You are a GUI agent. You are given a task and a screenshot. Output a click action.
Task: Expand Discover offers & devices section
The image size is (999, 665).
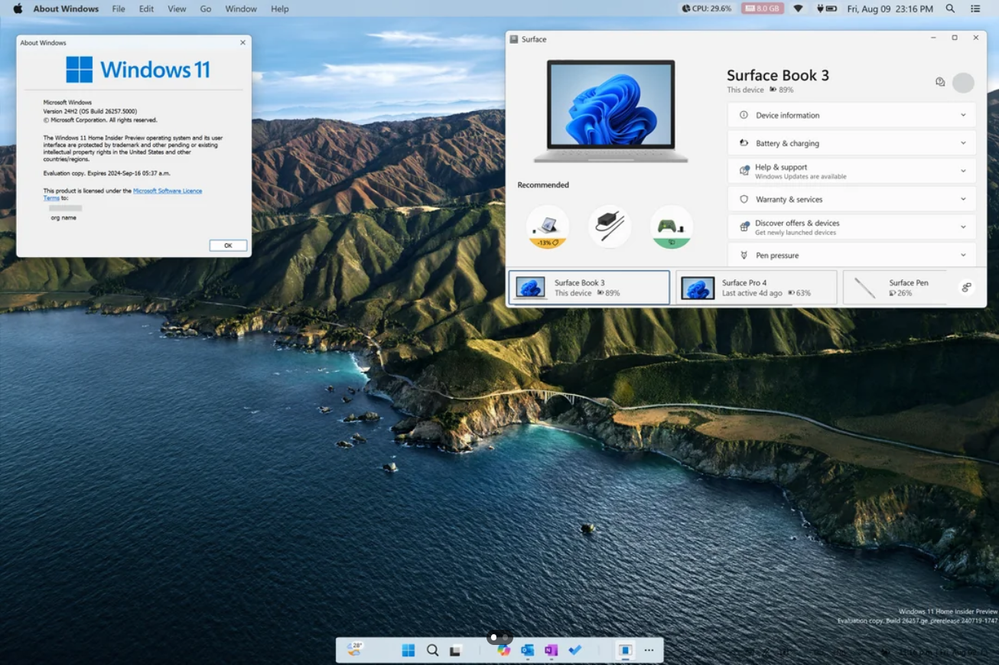tap(851, 227)
